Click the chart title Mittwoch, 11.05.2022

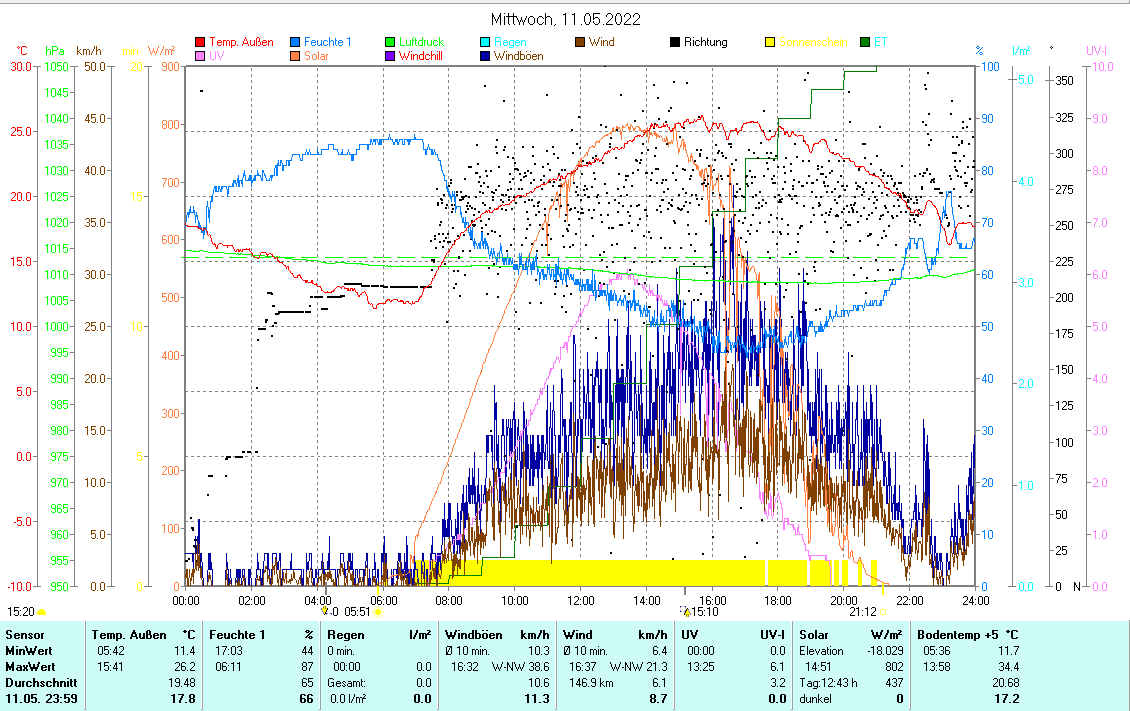[x=565, y=19]
